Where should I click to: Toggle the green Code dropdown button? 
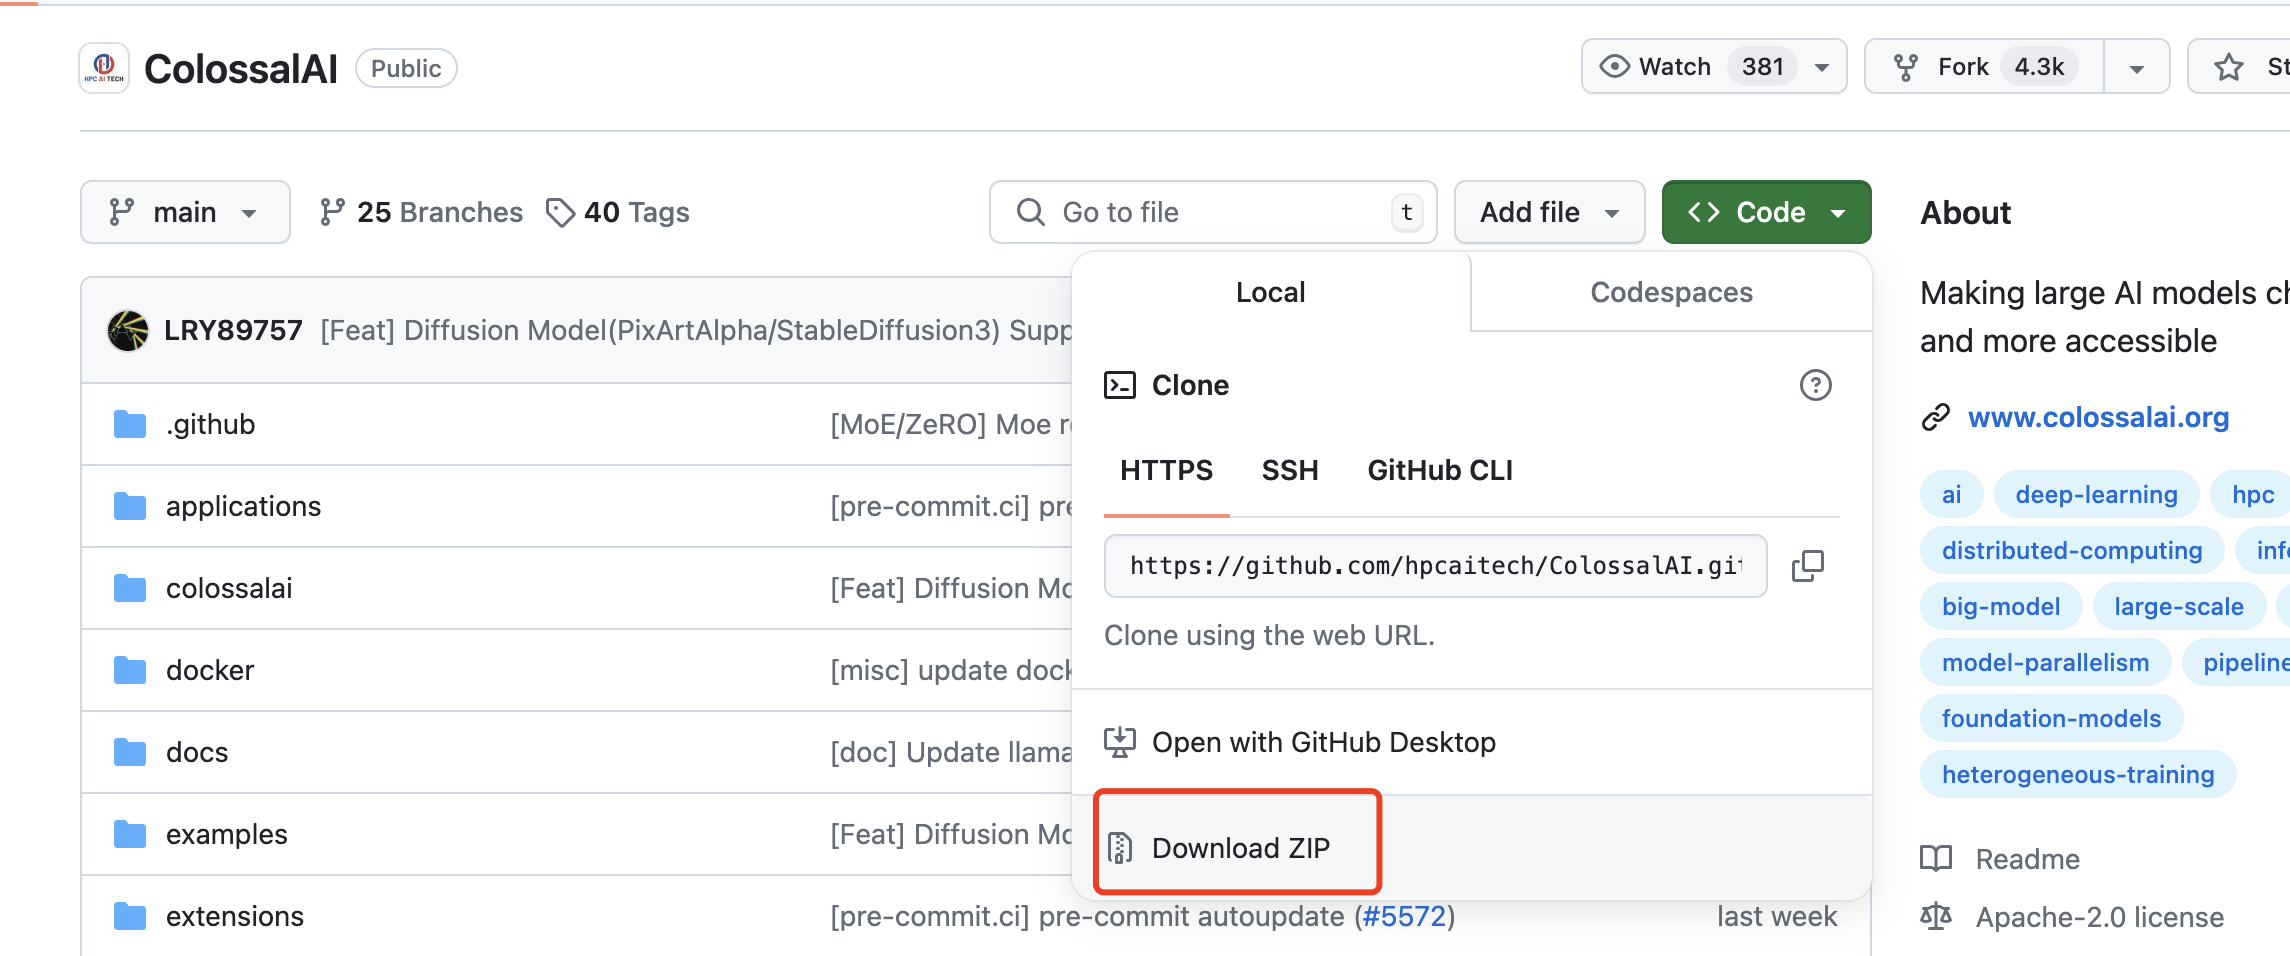click(1766, 212)
